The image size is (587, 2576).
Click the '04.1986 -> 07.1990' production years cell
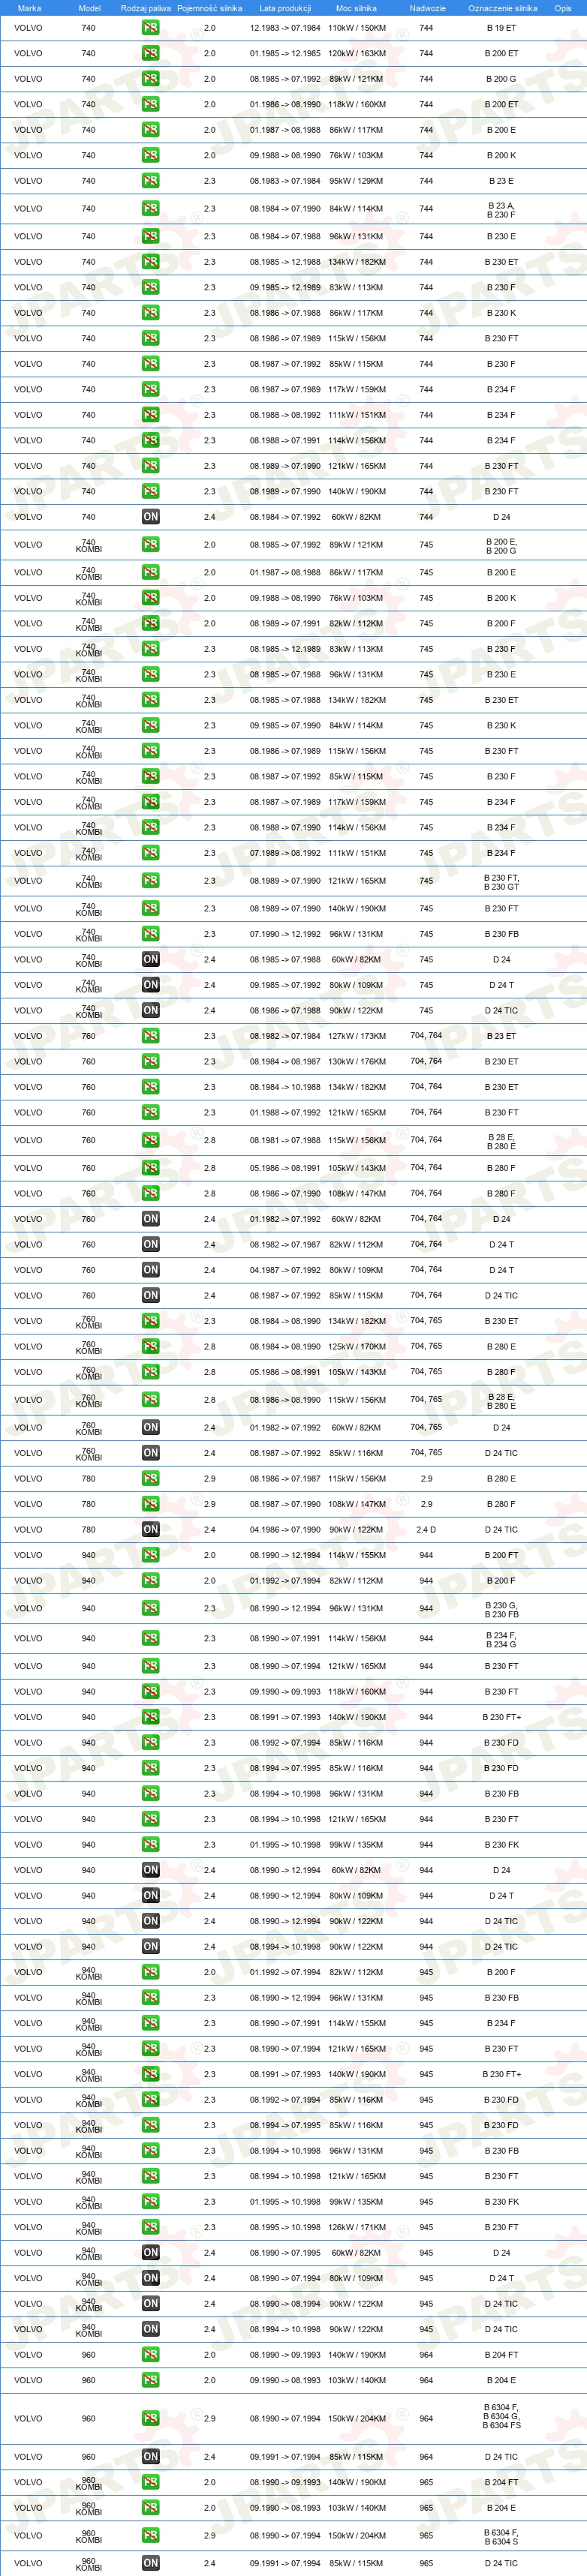(285, 1529)
